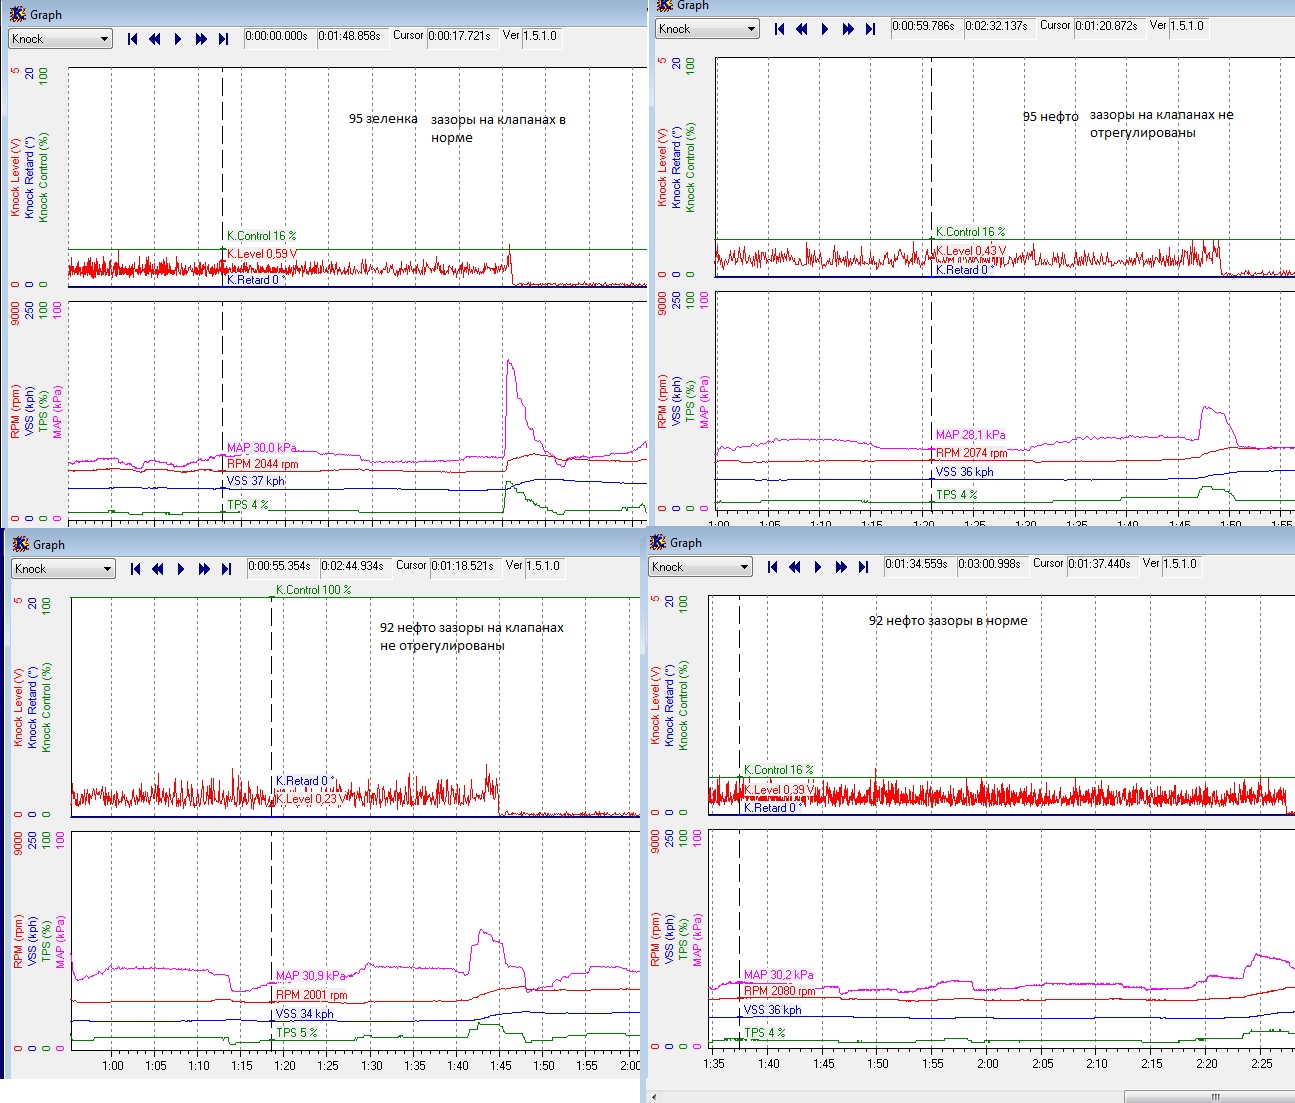Image resolution: width=1295 pixels, height=1103 pixels.
Task: Jump to start in the '92 нефто зазоры в норме' graph
Action: [x=773, y=567]
